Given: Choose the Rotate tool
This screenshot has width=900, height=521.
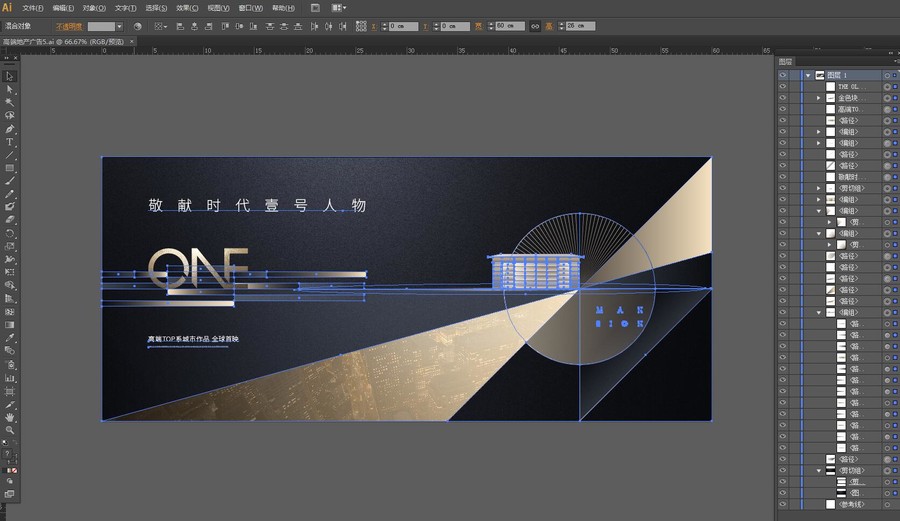Looking at the screenshot, I should (10, 233).
